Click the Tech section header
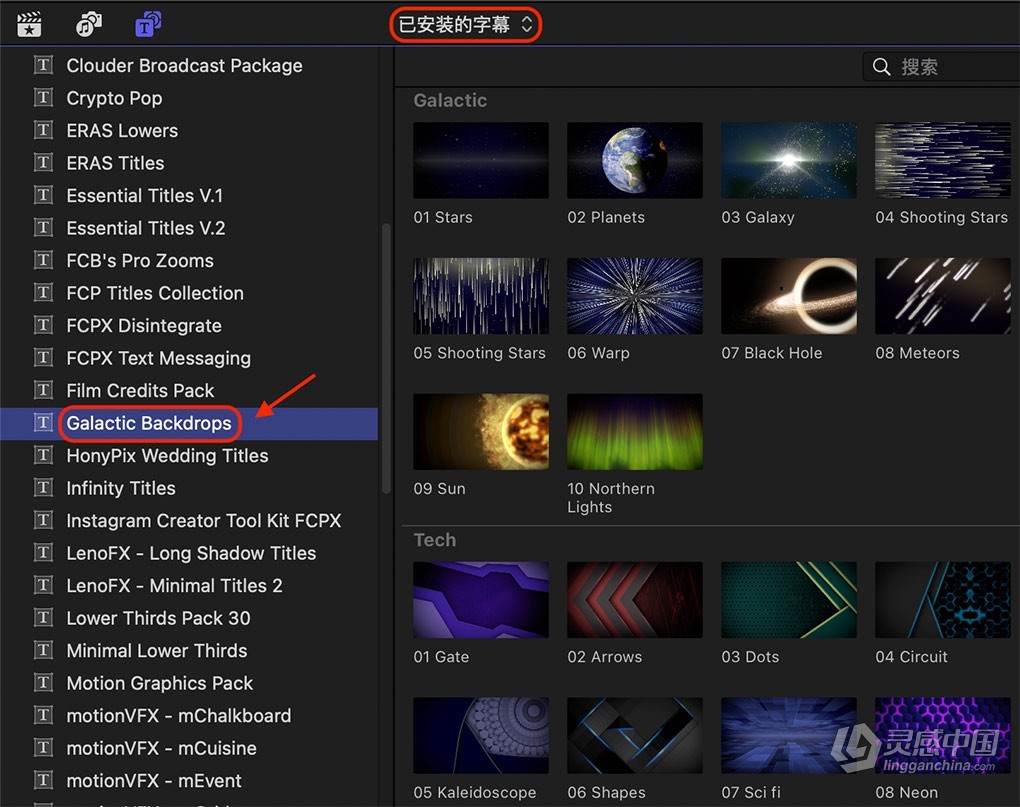 pos(435,540)
